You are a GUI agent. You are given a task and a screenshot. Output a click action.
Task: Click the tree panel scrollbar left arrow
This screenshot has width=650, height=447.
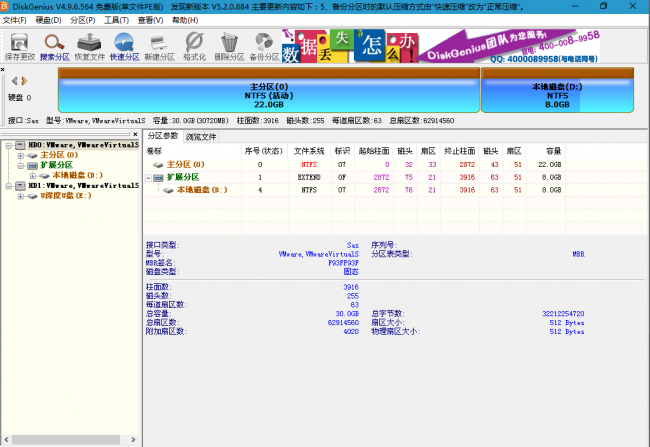pos(6,440)
